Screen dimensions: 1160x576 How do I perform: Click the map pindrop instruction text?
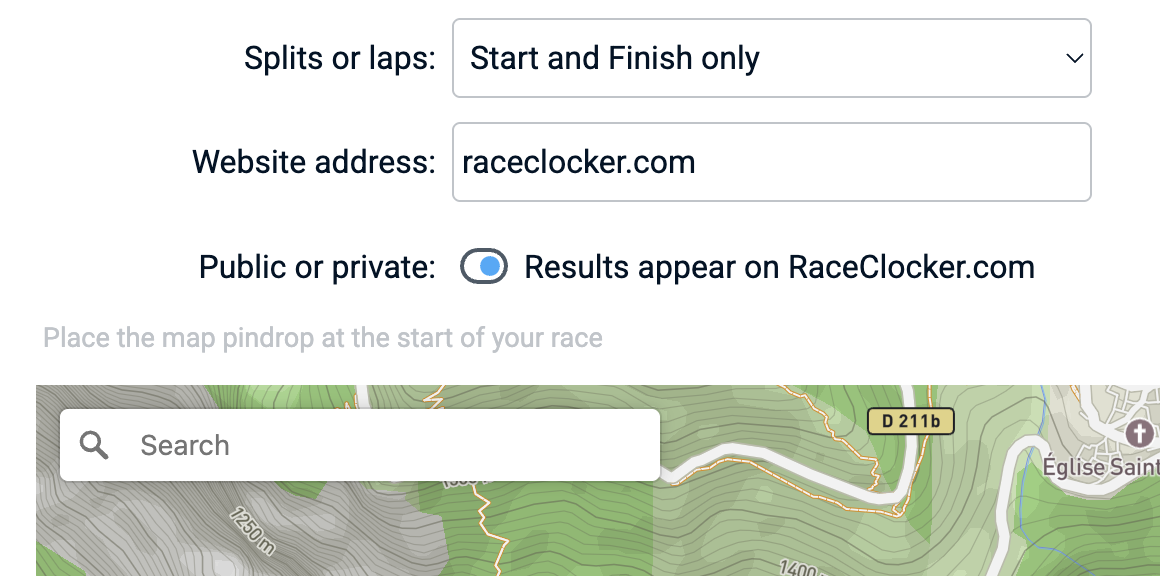coord(322,338)
